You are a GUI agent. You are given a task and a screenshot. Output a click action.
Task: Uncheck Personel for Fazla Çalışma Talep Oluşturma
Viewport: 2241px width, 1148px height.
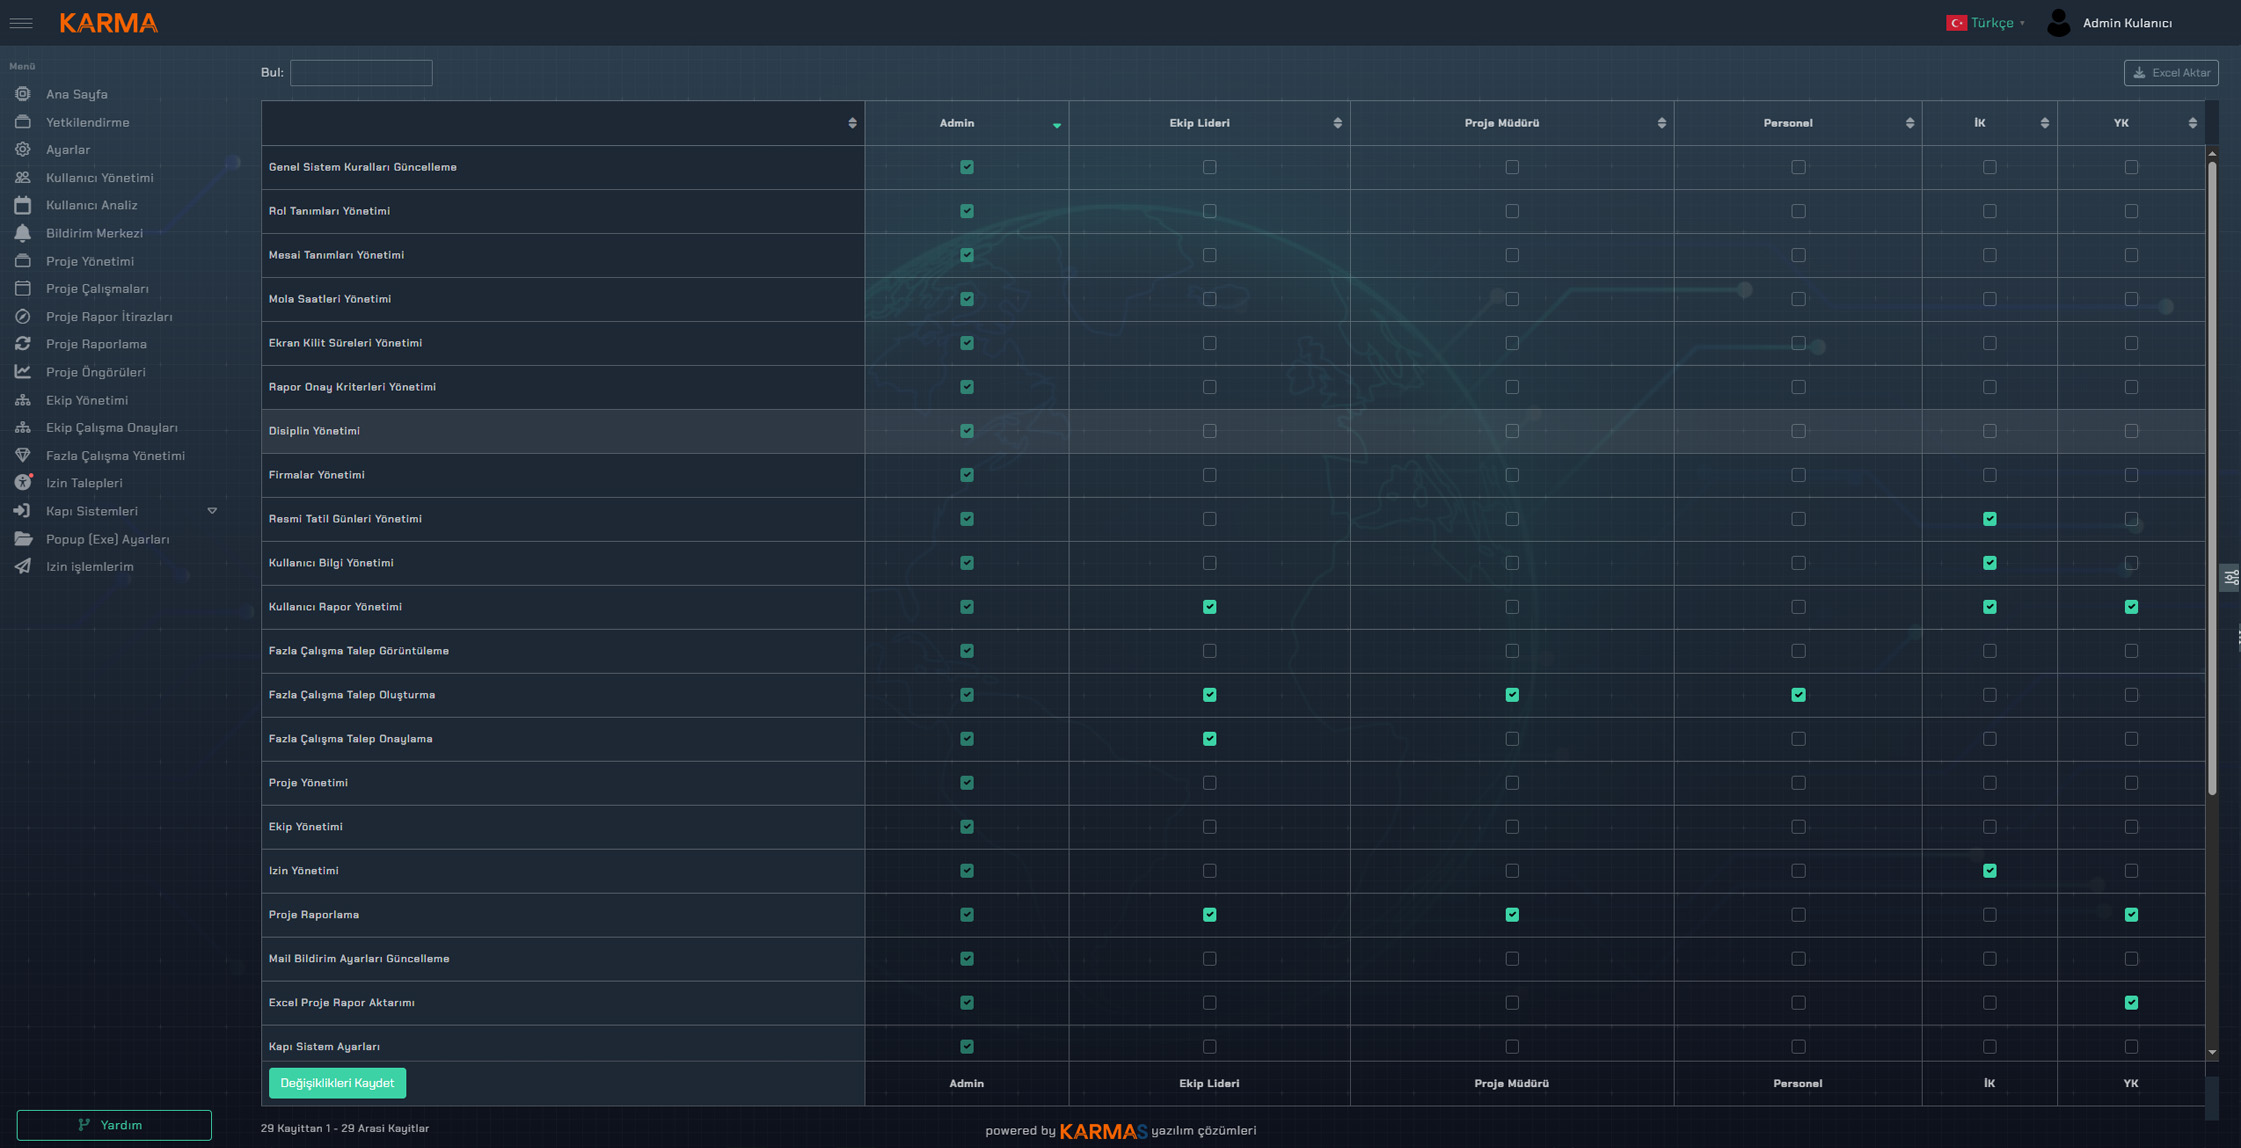(1798, 695)
